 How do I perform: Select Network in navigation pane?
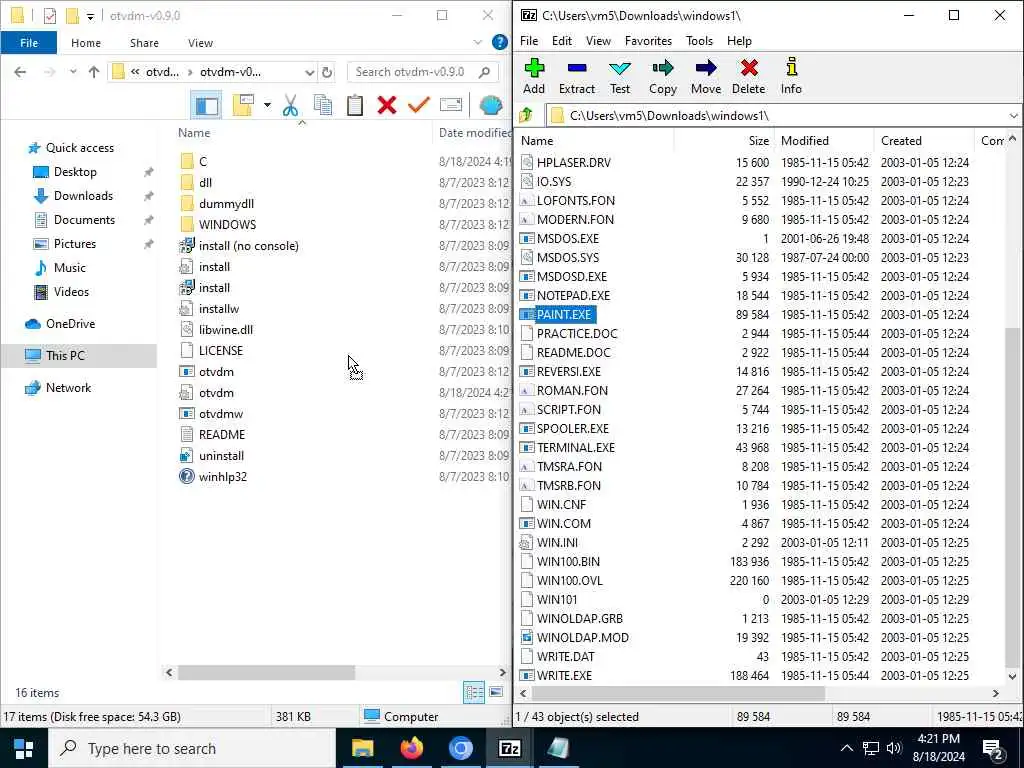pos(68,387)
